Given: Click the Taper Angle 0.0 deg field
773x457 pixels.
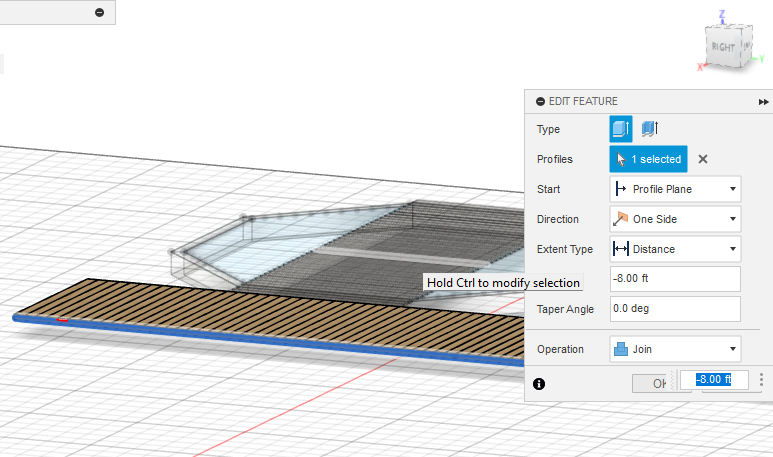Looking at the screenshot, I should 675,309.
